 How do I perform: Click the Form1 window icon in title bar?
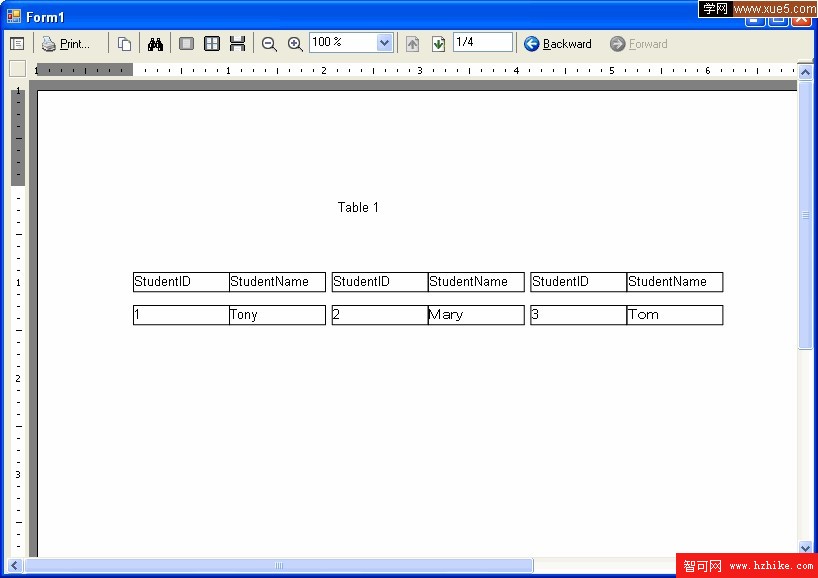[14, 17]
